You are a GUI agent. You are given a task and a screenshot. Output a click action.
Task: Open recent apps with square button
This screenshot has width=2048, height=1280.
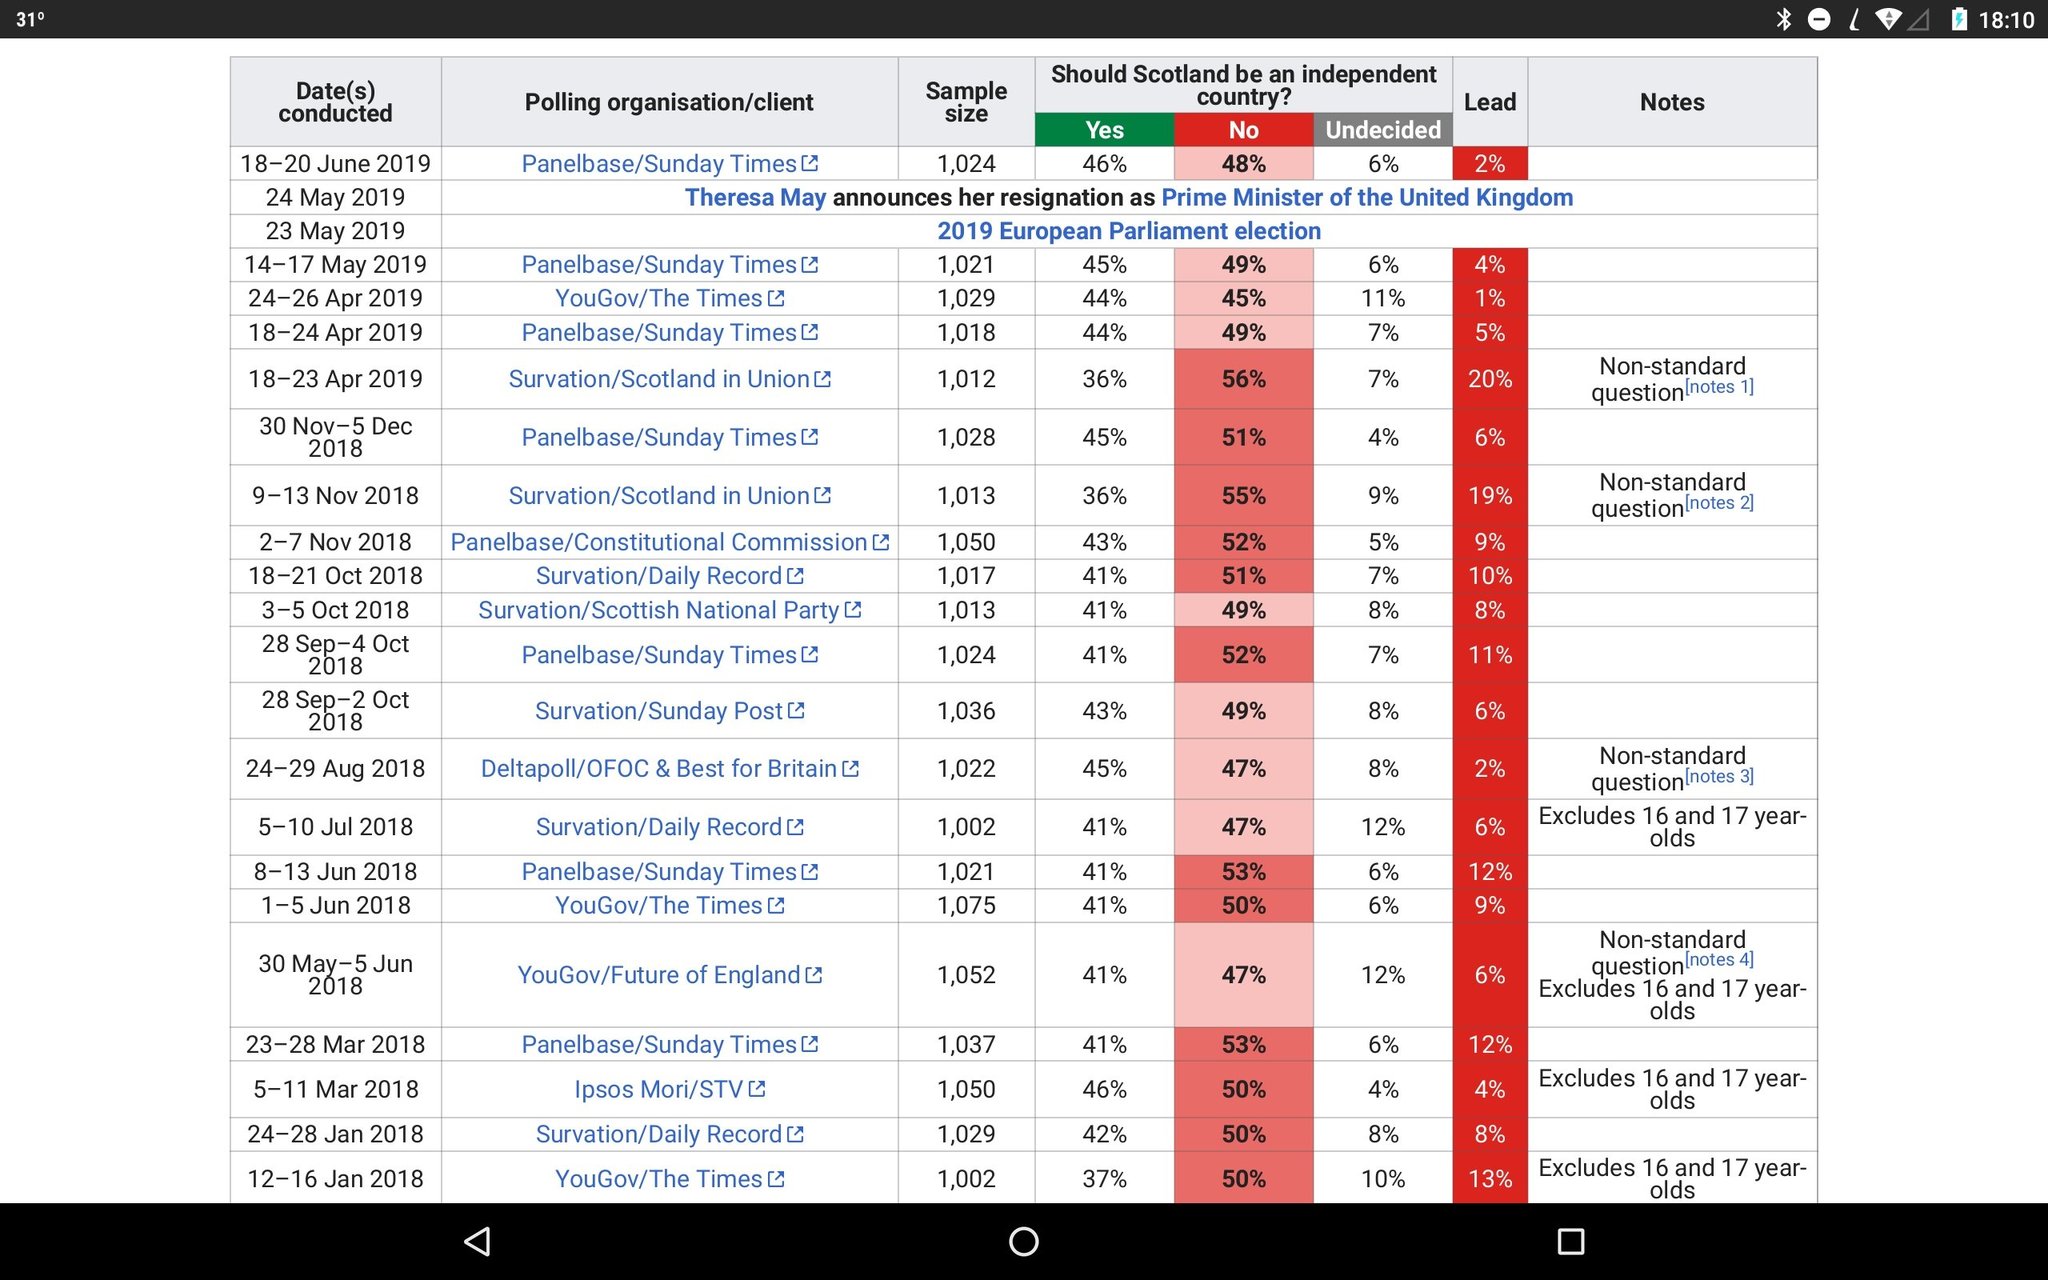pos(1570,1241)
